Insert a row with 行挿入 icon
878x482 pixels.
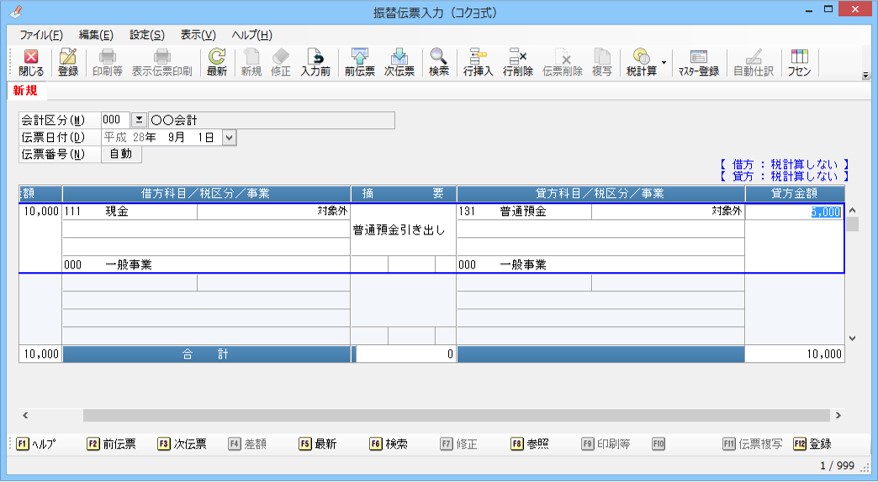point(478,63)
